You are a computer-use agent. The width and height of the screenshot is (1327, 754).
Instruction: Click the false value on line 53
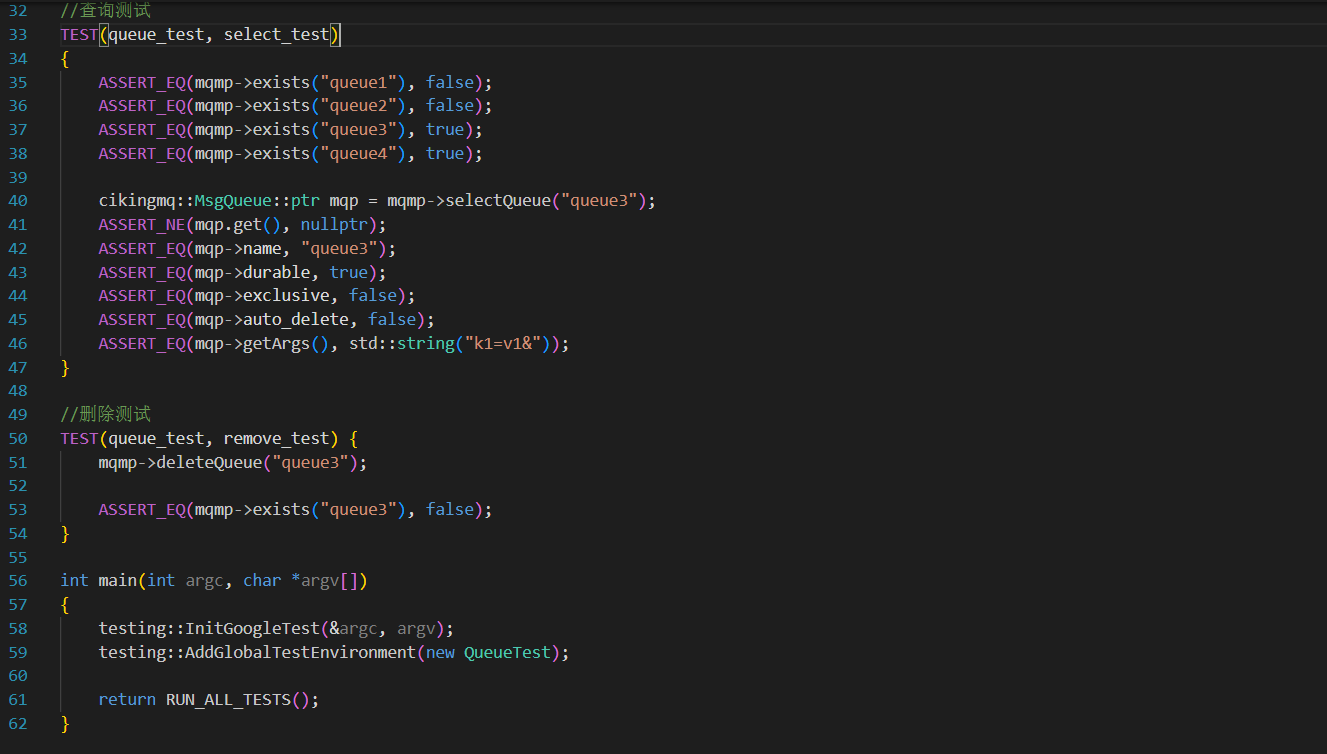pyautogui.click(x=450, y=509)
